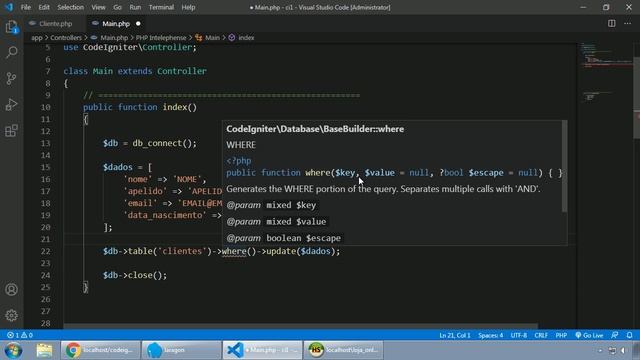Image resolution: width=640 pixels, height=360 pixels.
Task: Open the Terminal menu
Action: click(161, 7)
